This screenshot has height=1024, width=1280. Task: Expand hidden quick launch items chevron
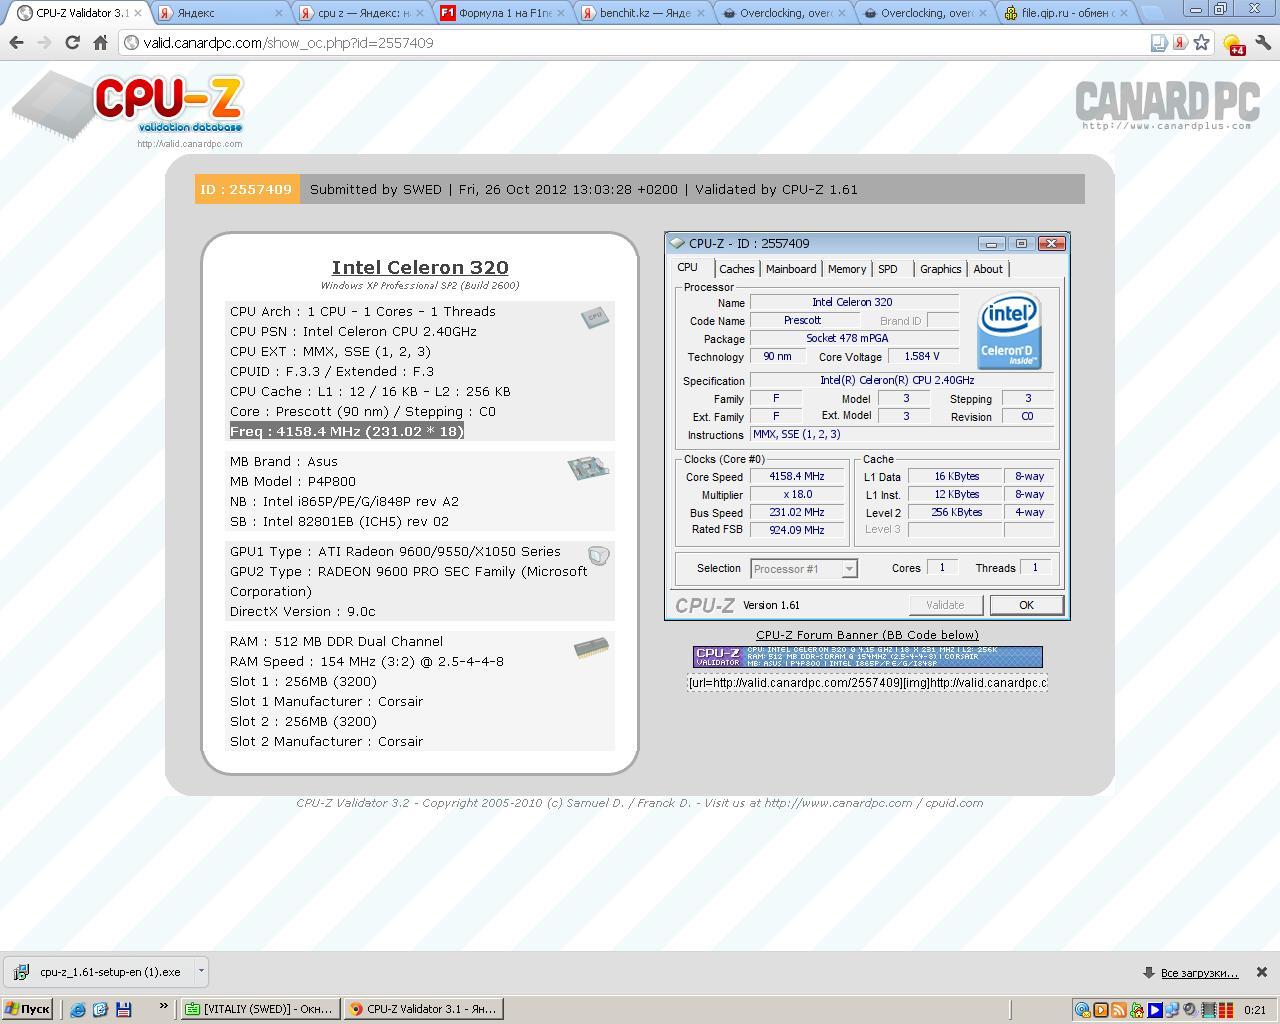(163, 1006)
